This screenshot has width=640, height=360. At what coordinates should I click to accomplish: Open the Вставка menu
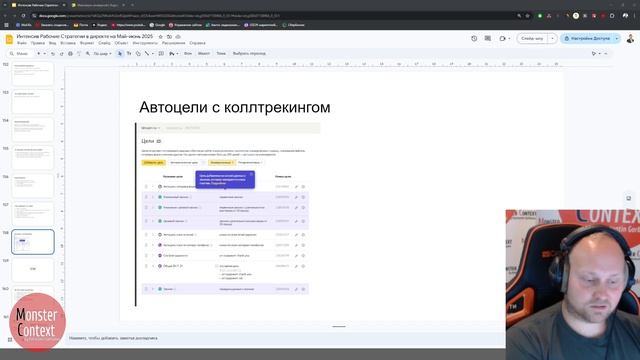(68, 43)
